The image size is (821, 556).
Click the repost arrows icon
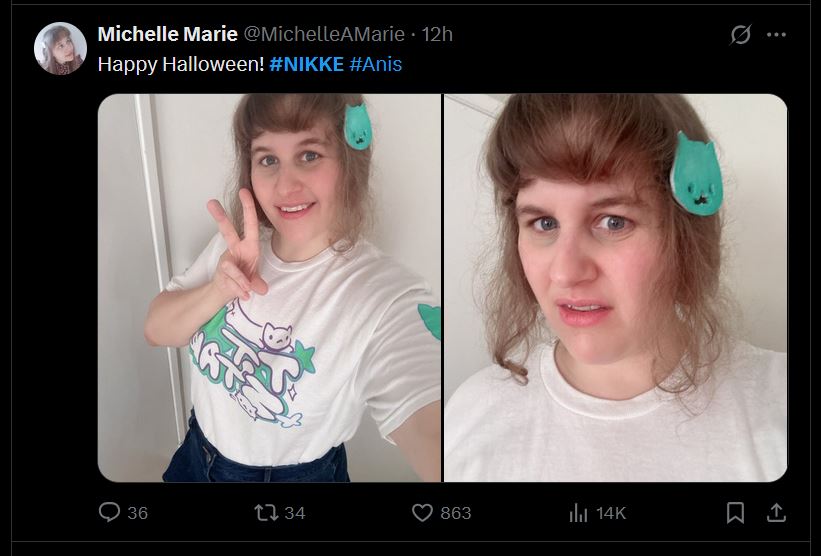[x=266, y=512]
